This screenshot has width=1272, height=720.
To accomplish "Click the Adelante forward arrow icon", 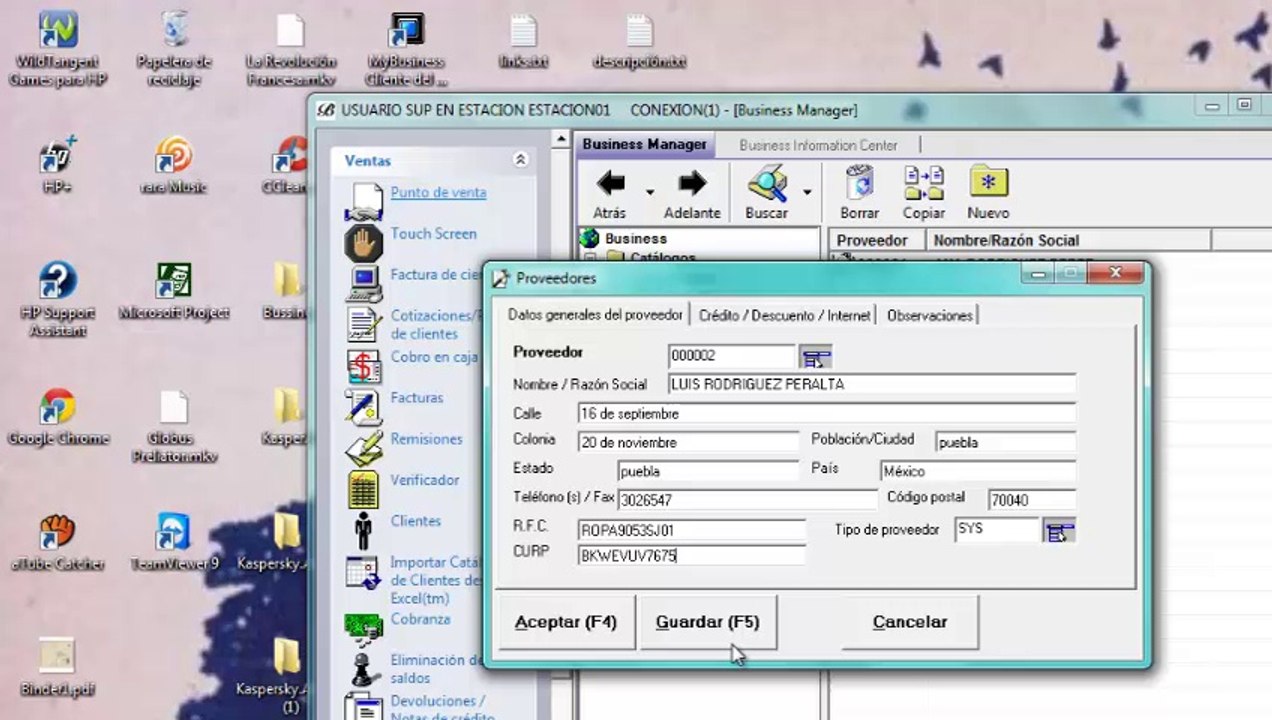I will point(692,184).
